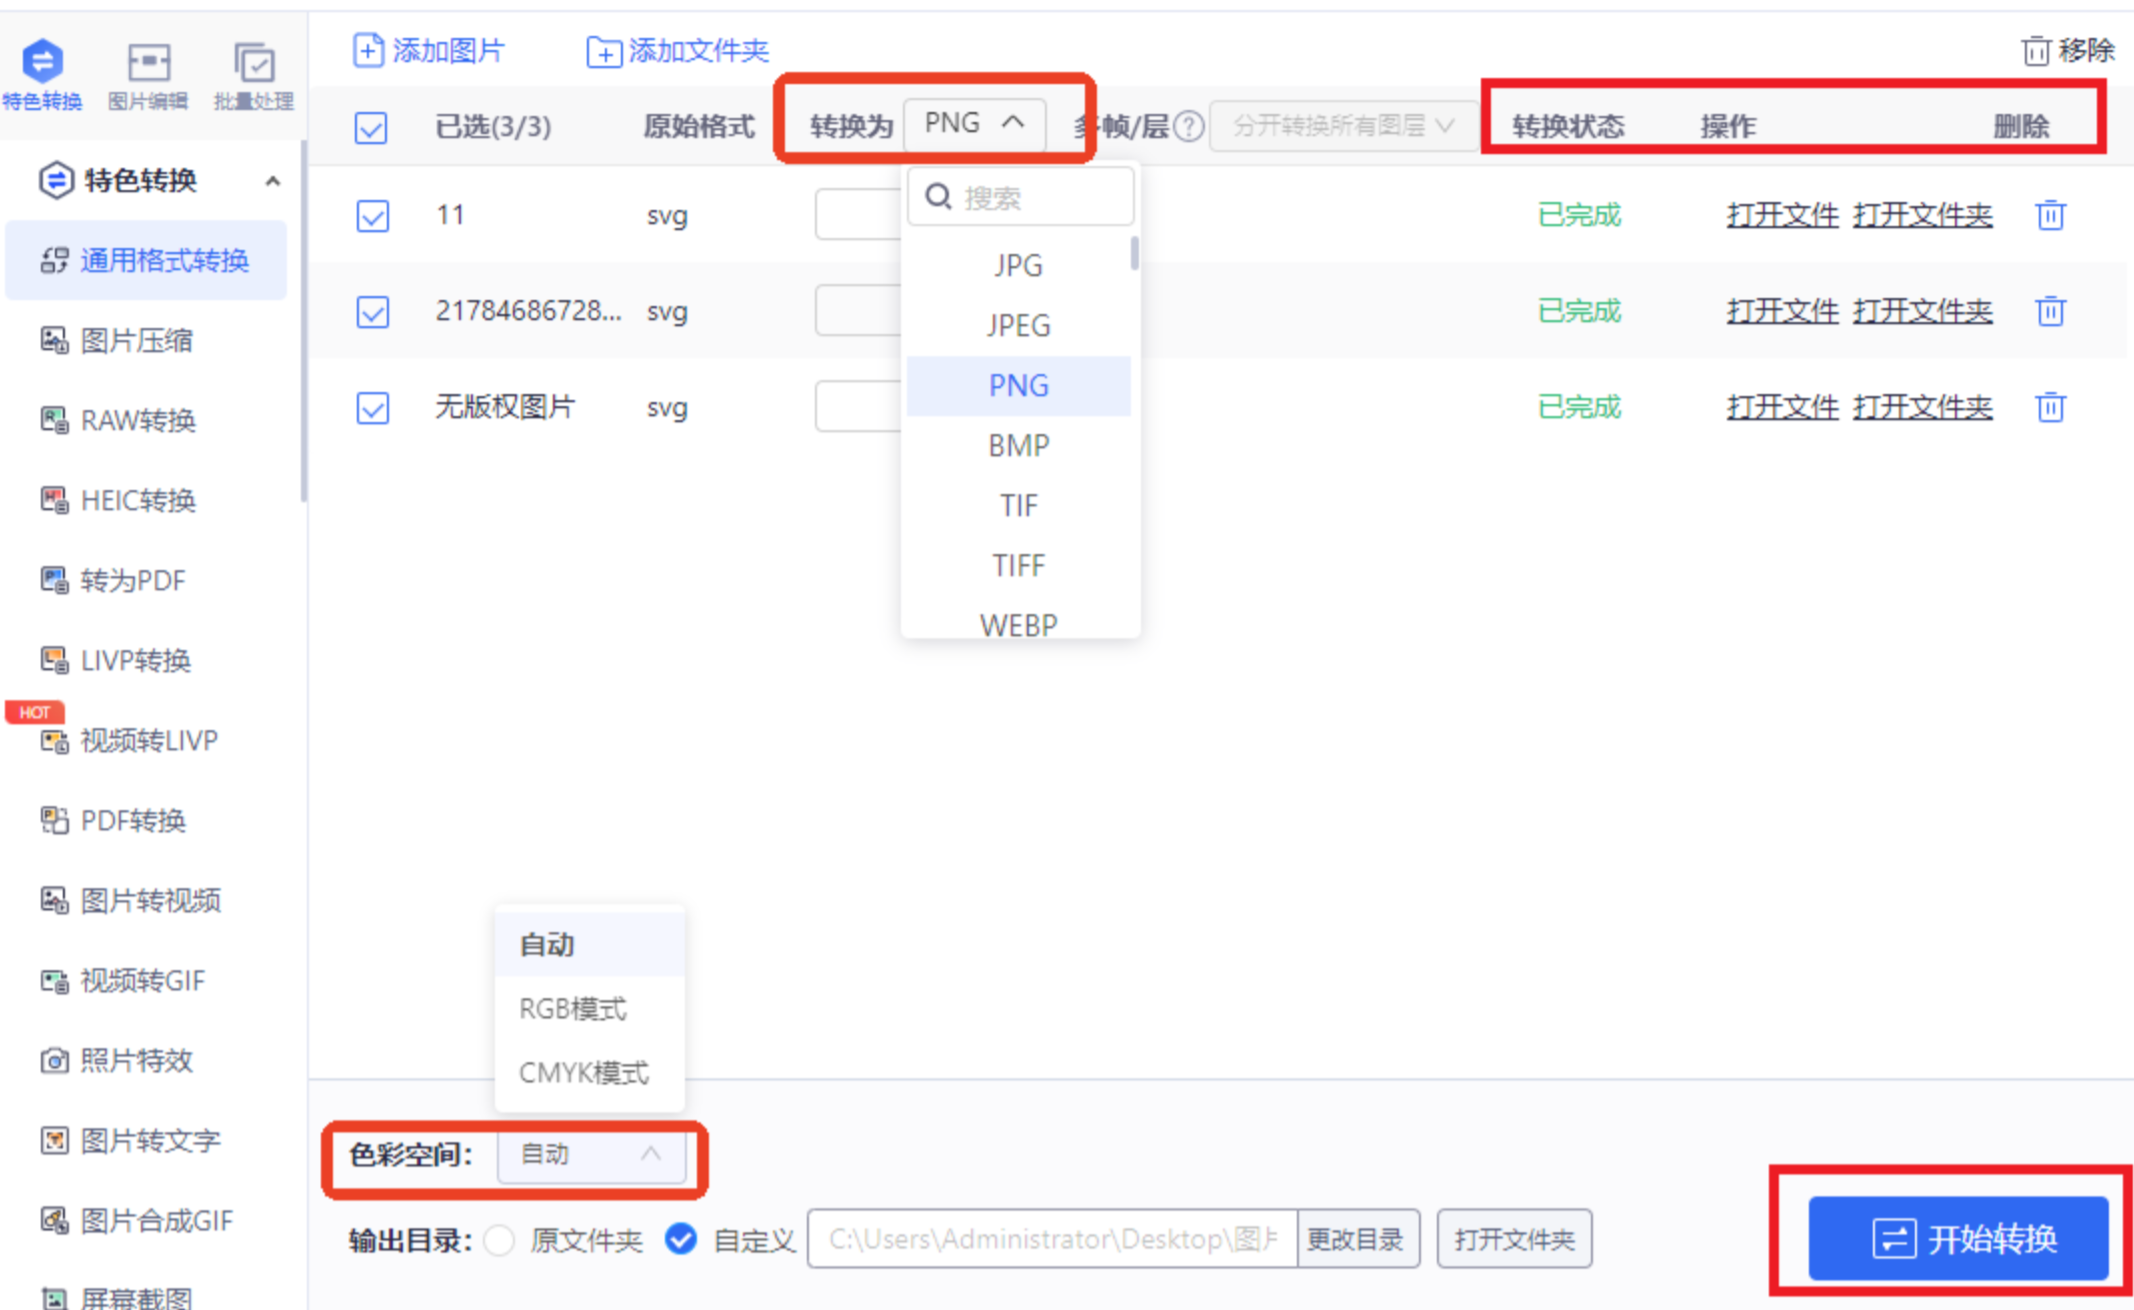2134x1310 pixels.
Task: Choose 自动 color space option
Action: (x=590, y=944)
